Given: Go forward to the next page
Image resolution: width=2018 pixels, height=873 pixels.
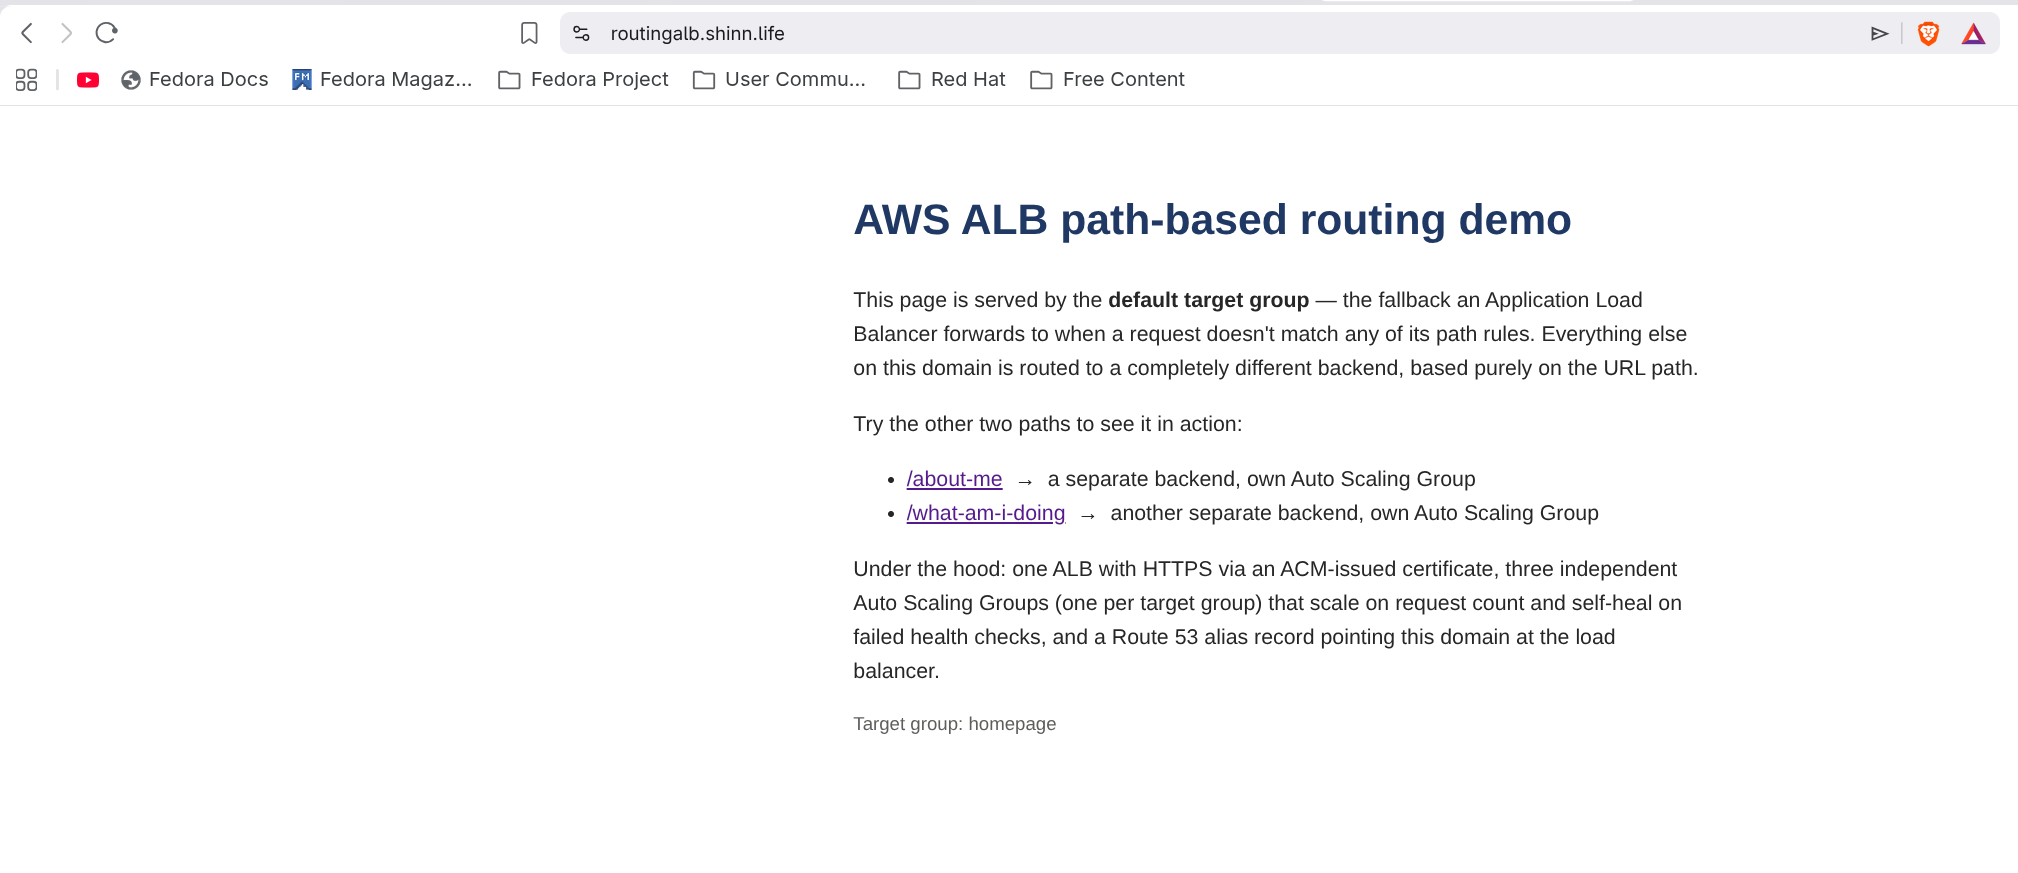Looking at the screenshot, I should [66, 33].
